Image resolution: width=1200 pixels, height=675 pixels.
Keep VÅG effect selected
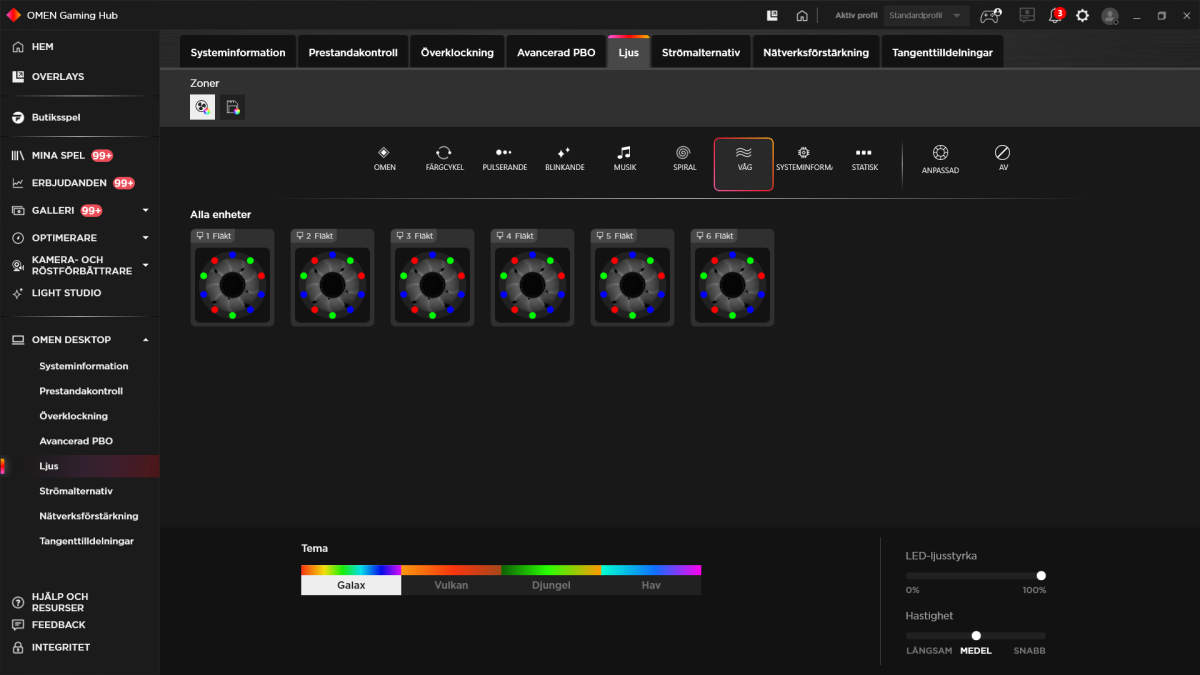[x=743, y=158]
